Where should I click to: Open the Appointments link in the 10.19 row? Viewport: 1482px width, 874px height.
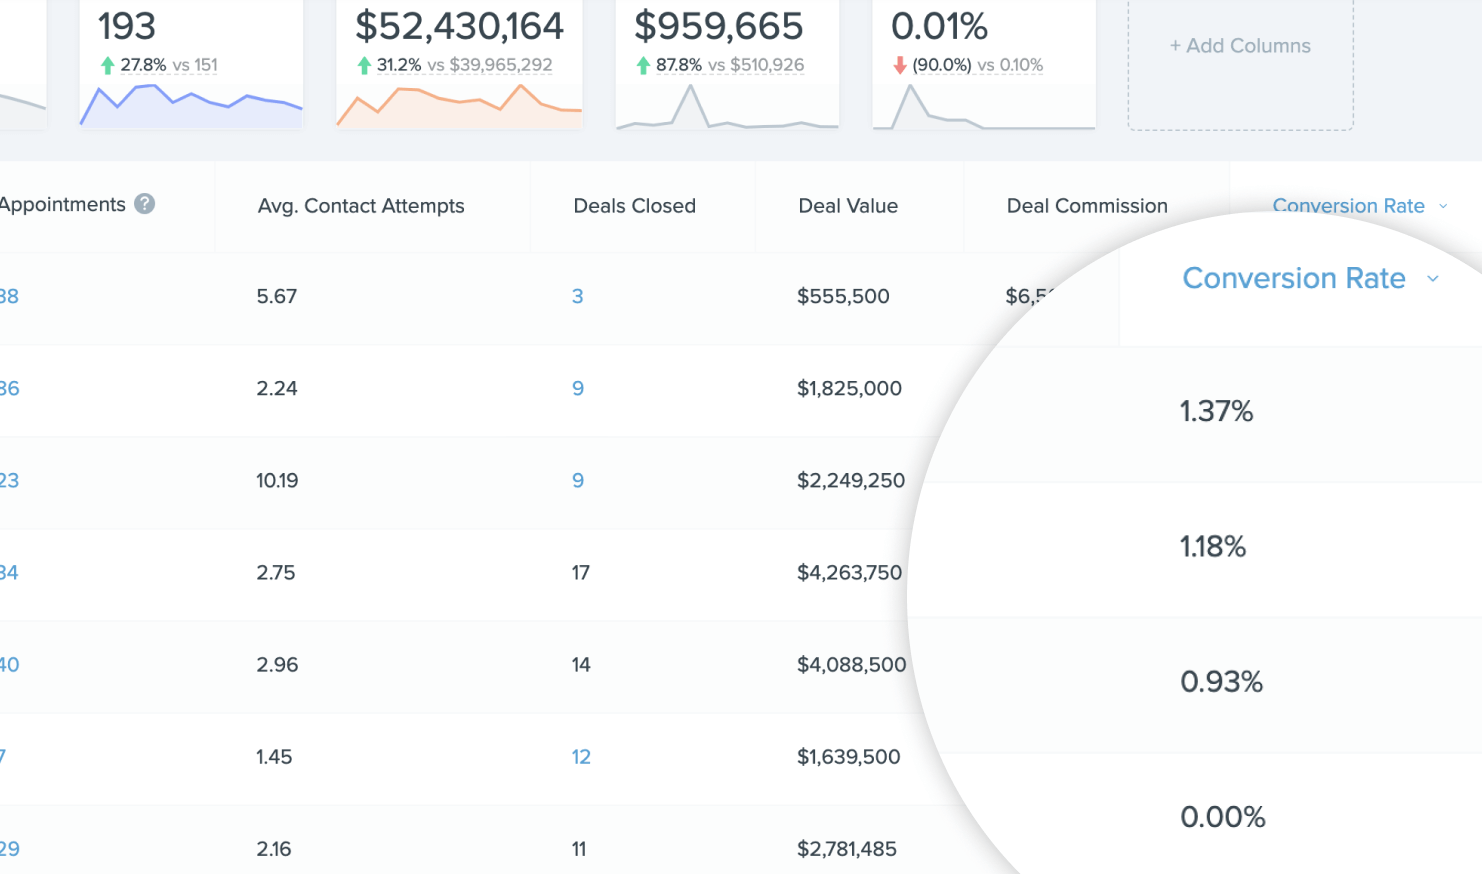(x=9, y=480)
